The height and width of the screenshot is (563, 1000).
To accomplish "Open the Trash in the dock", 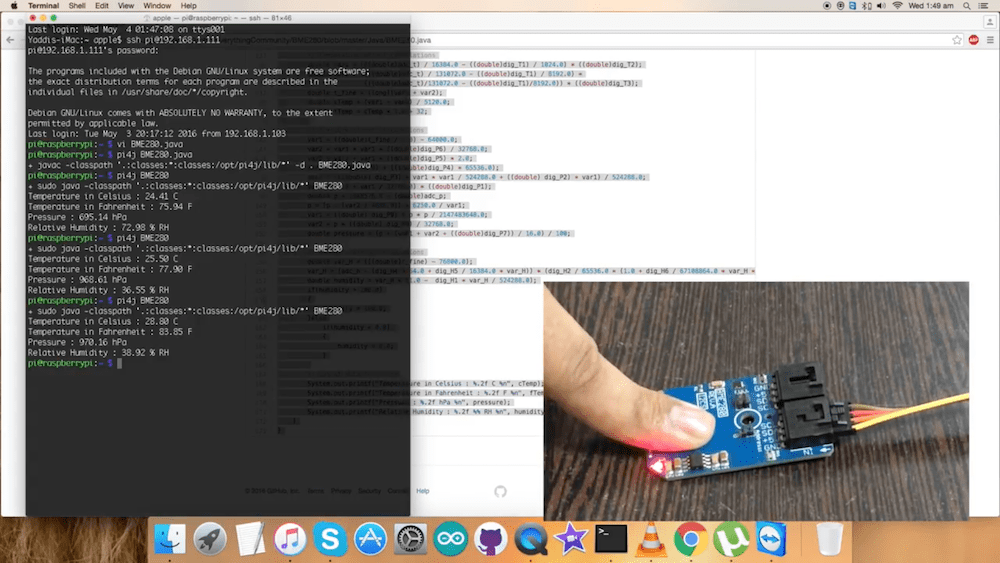I will pyautogui.click(x=830, y=539).
